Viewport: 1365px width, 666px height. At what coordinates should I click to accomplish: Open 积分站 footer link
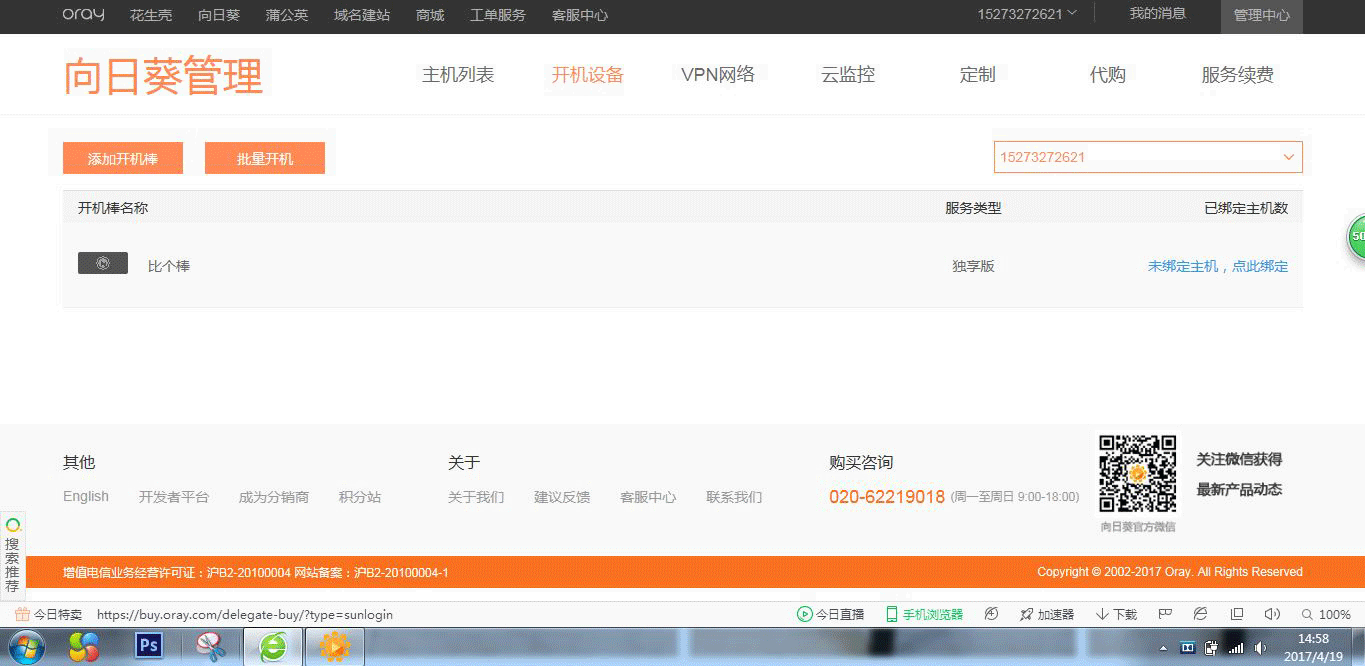pos(360,497)
